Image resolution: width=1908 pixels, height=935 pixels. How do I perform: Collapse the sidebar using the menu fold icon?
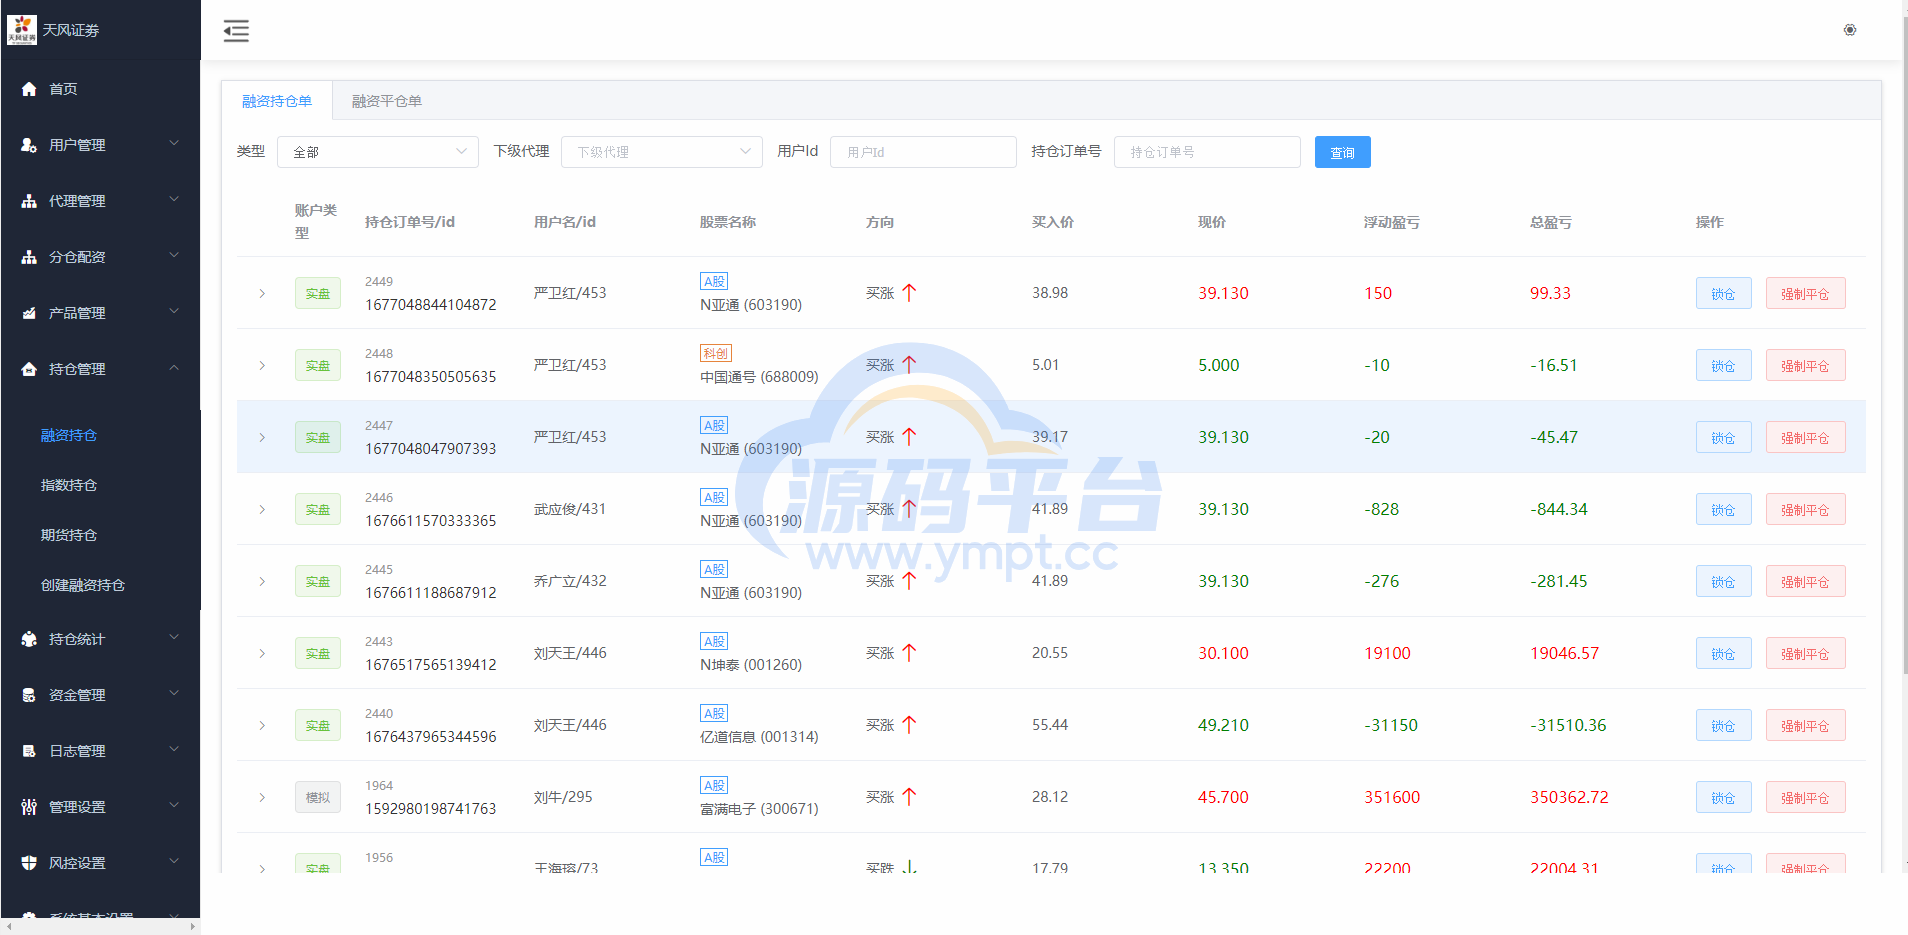point(236,31)
